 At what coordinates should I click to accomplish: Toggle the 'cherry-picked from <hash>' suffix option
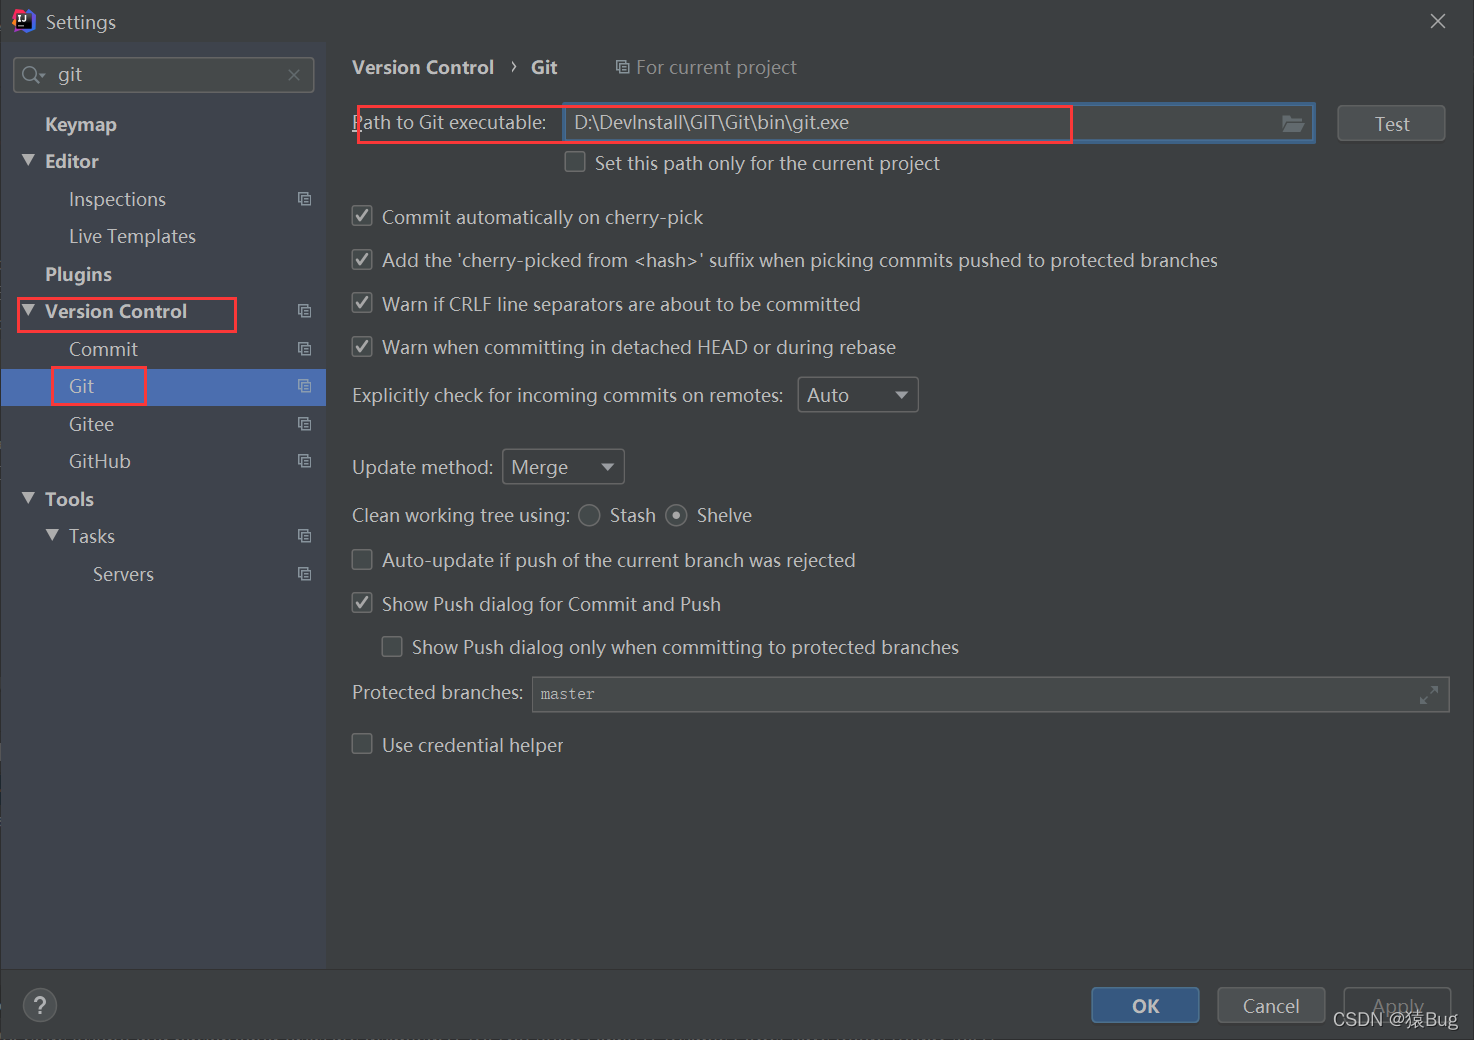pyautogui.click(x=362, y=260)
